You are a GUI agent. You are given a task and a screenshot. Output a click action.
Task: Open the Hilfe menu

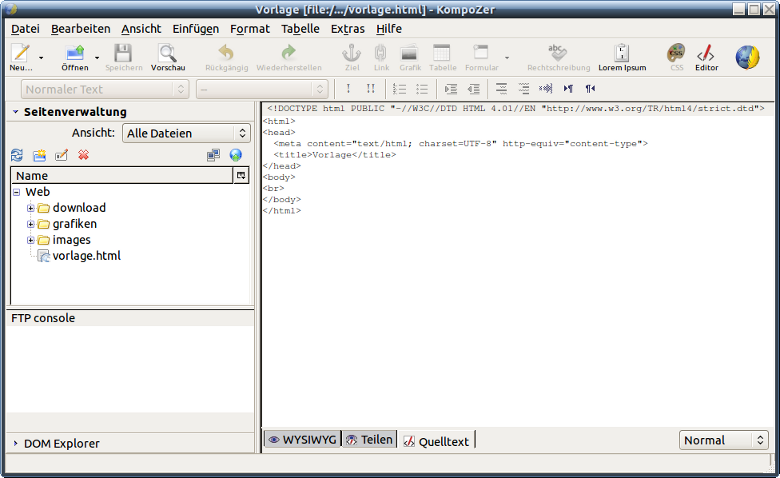(389, 29)
